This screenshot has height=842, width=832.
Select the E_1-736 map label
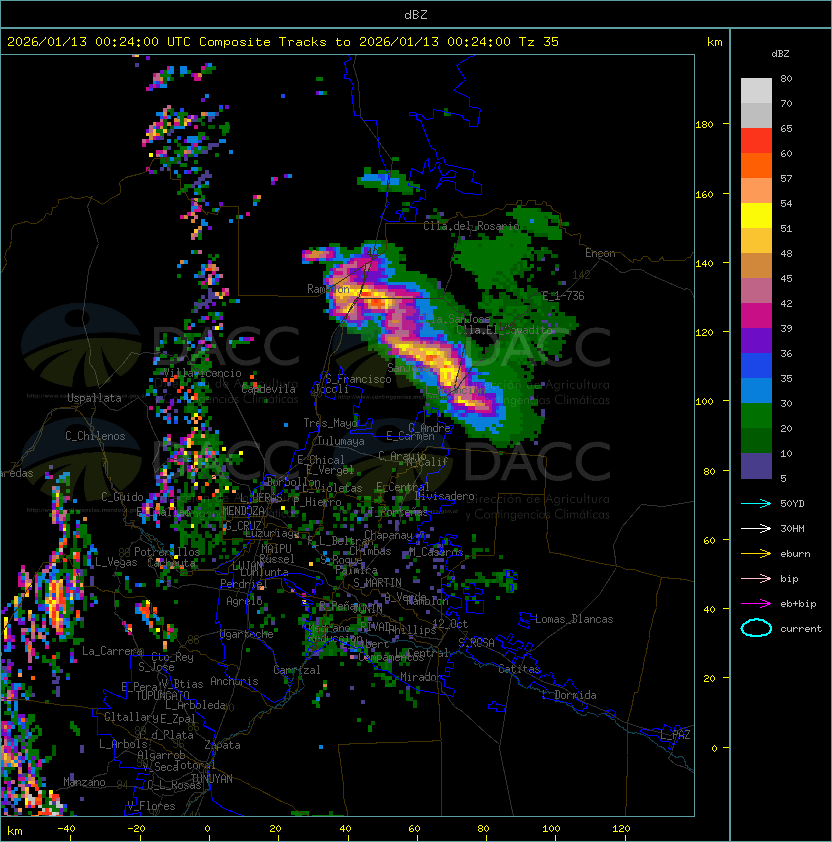(x=563, y=296)
